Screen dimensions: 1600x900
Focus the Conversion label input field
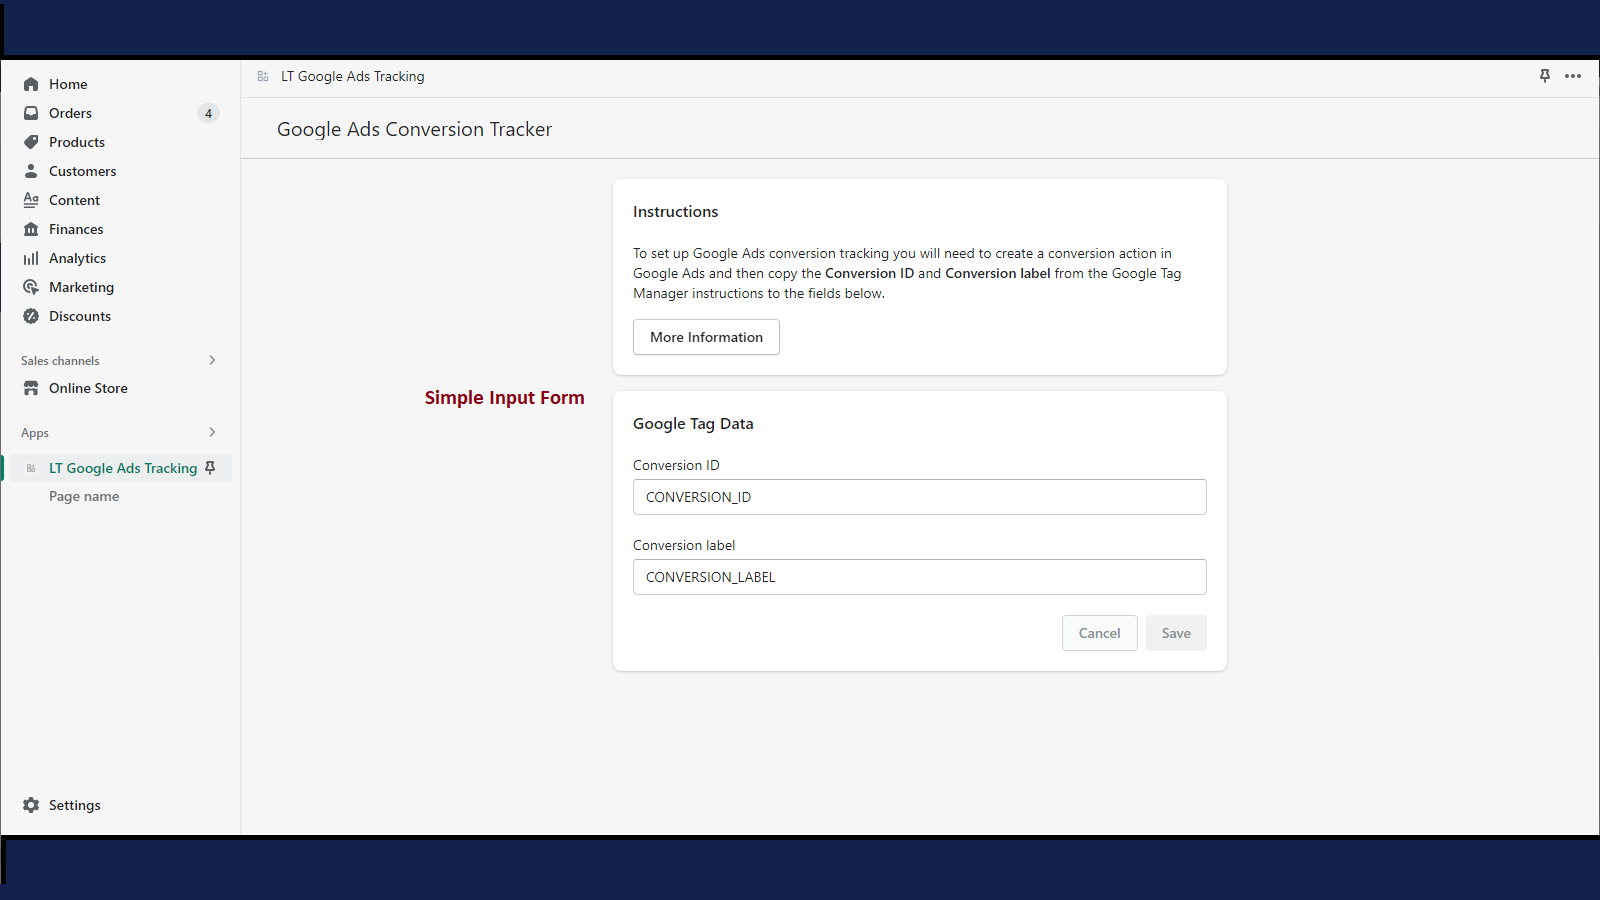[920, 577]
